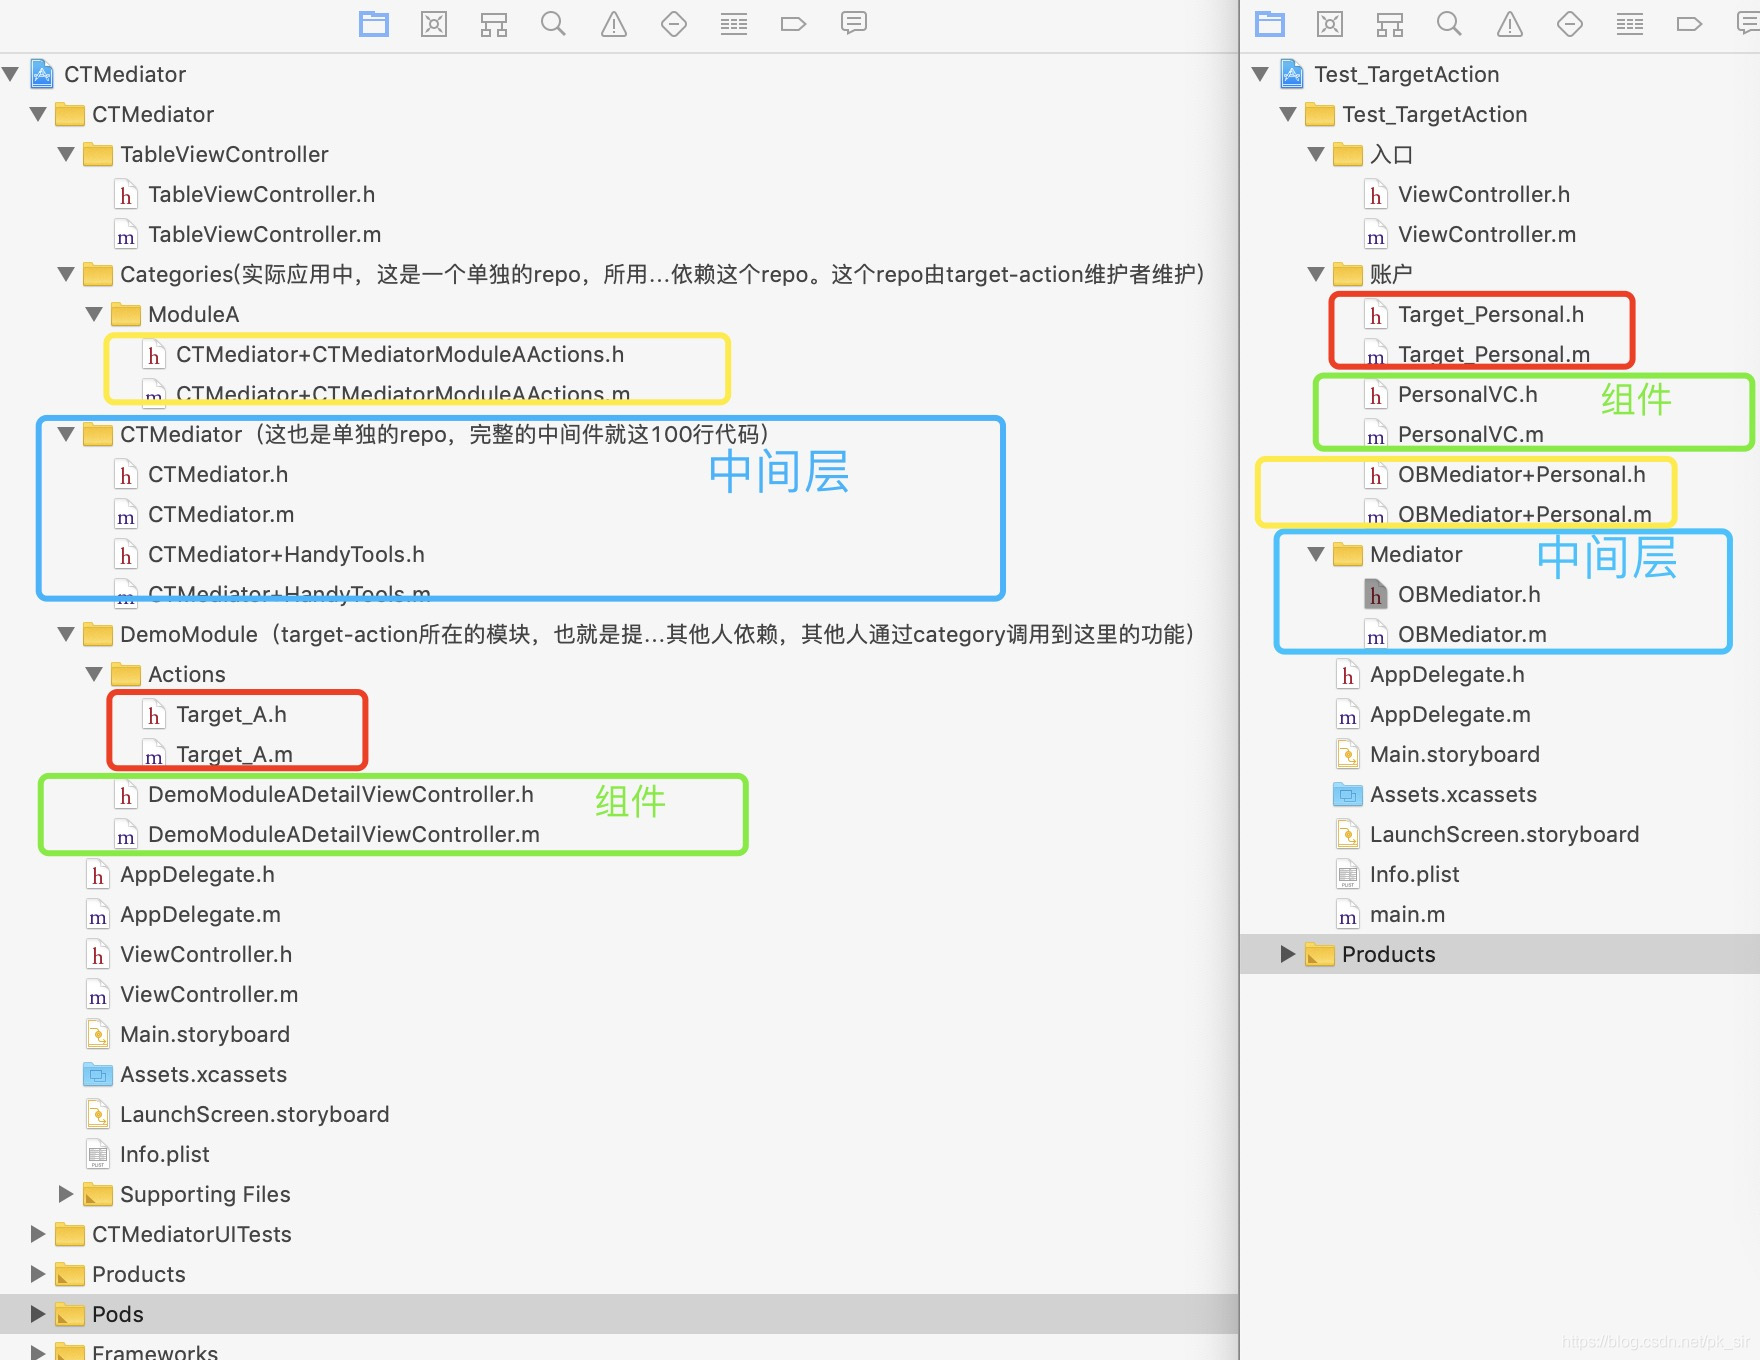The width and height of the screenshot is (1760, 1360).
Task: Click OBMediator.h dark header file icon
Action: 1376,595
